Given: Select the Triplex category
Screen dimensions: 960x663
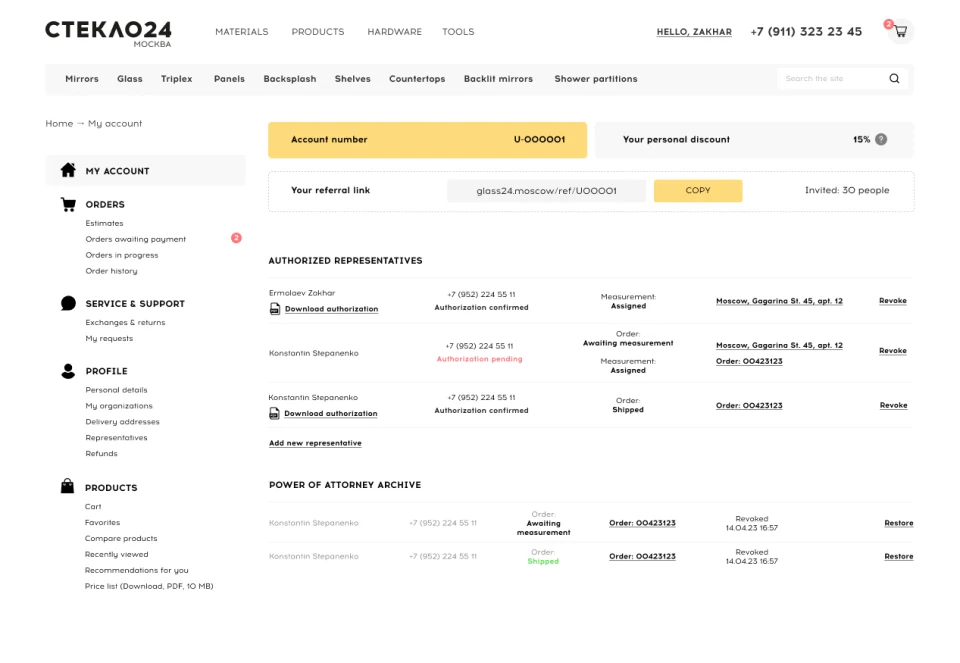Looking at the screenshot, I should coord(176,79).
